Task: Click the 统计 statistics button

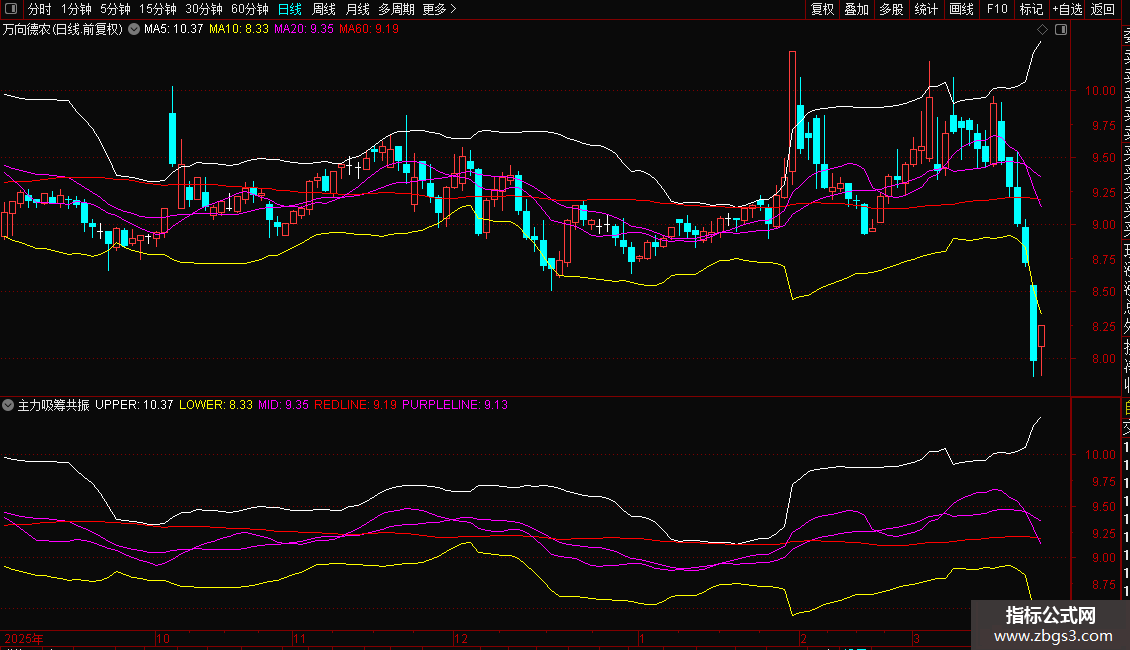Action: [926, 9]
